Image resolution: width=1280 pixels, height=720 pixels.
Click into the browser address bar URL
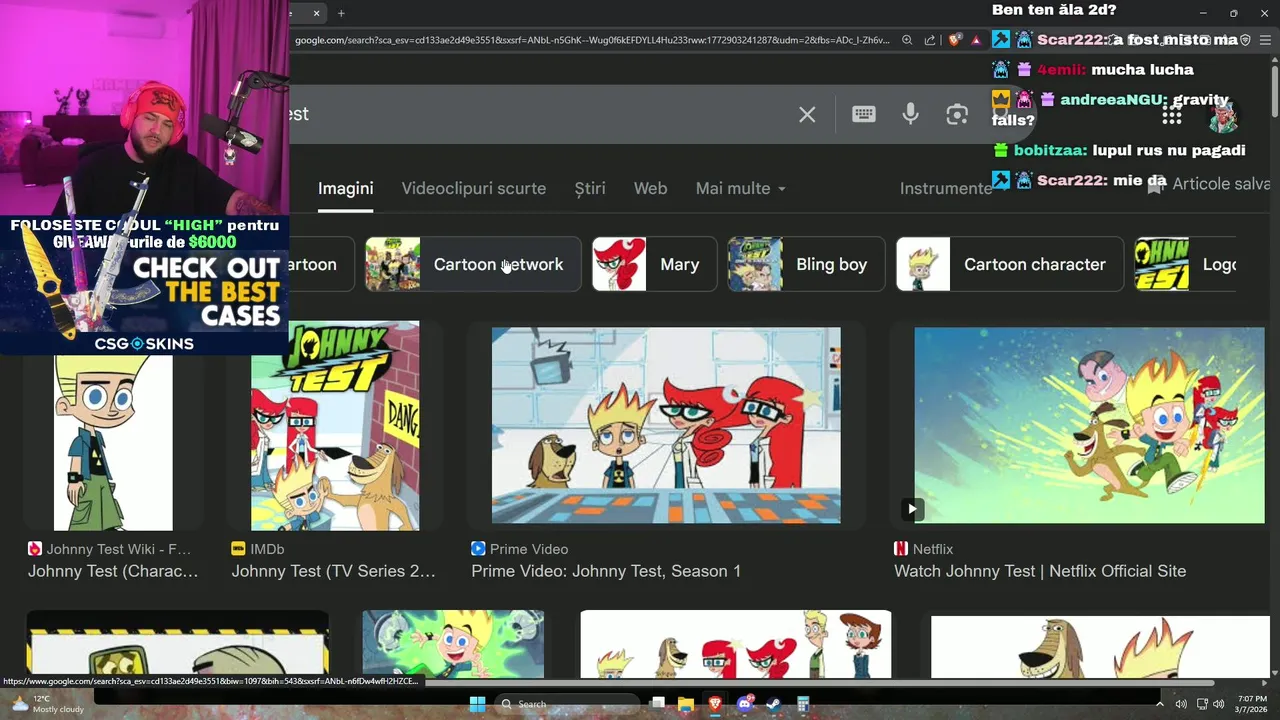[592, 40]
